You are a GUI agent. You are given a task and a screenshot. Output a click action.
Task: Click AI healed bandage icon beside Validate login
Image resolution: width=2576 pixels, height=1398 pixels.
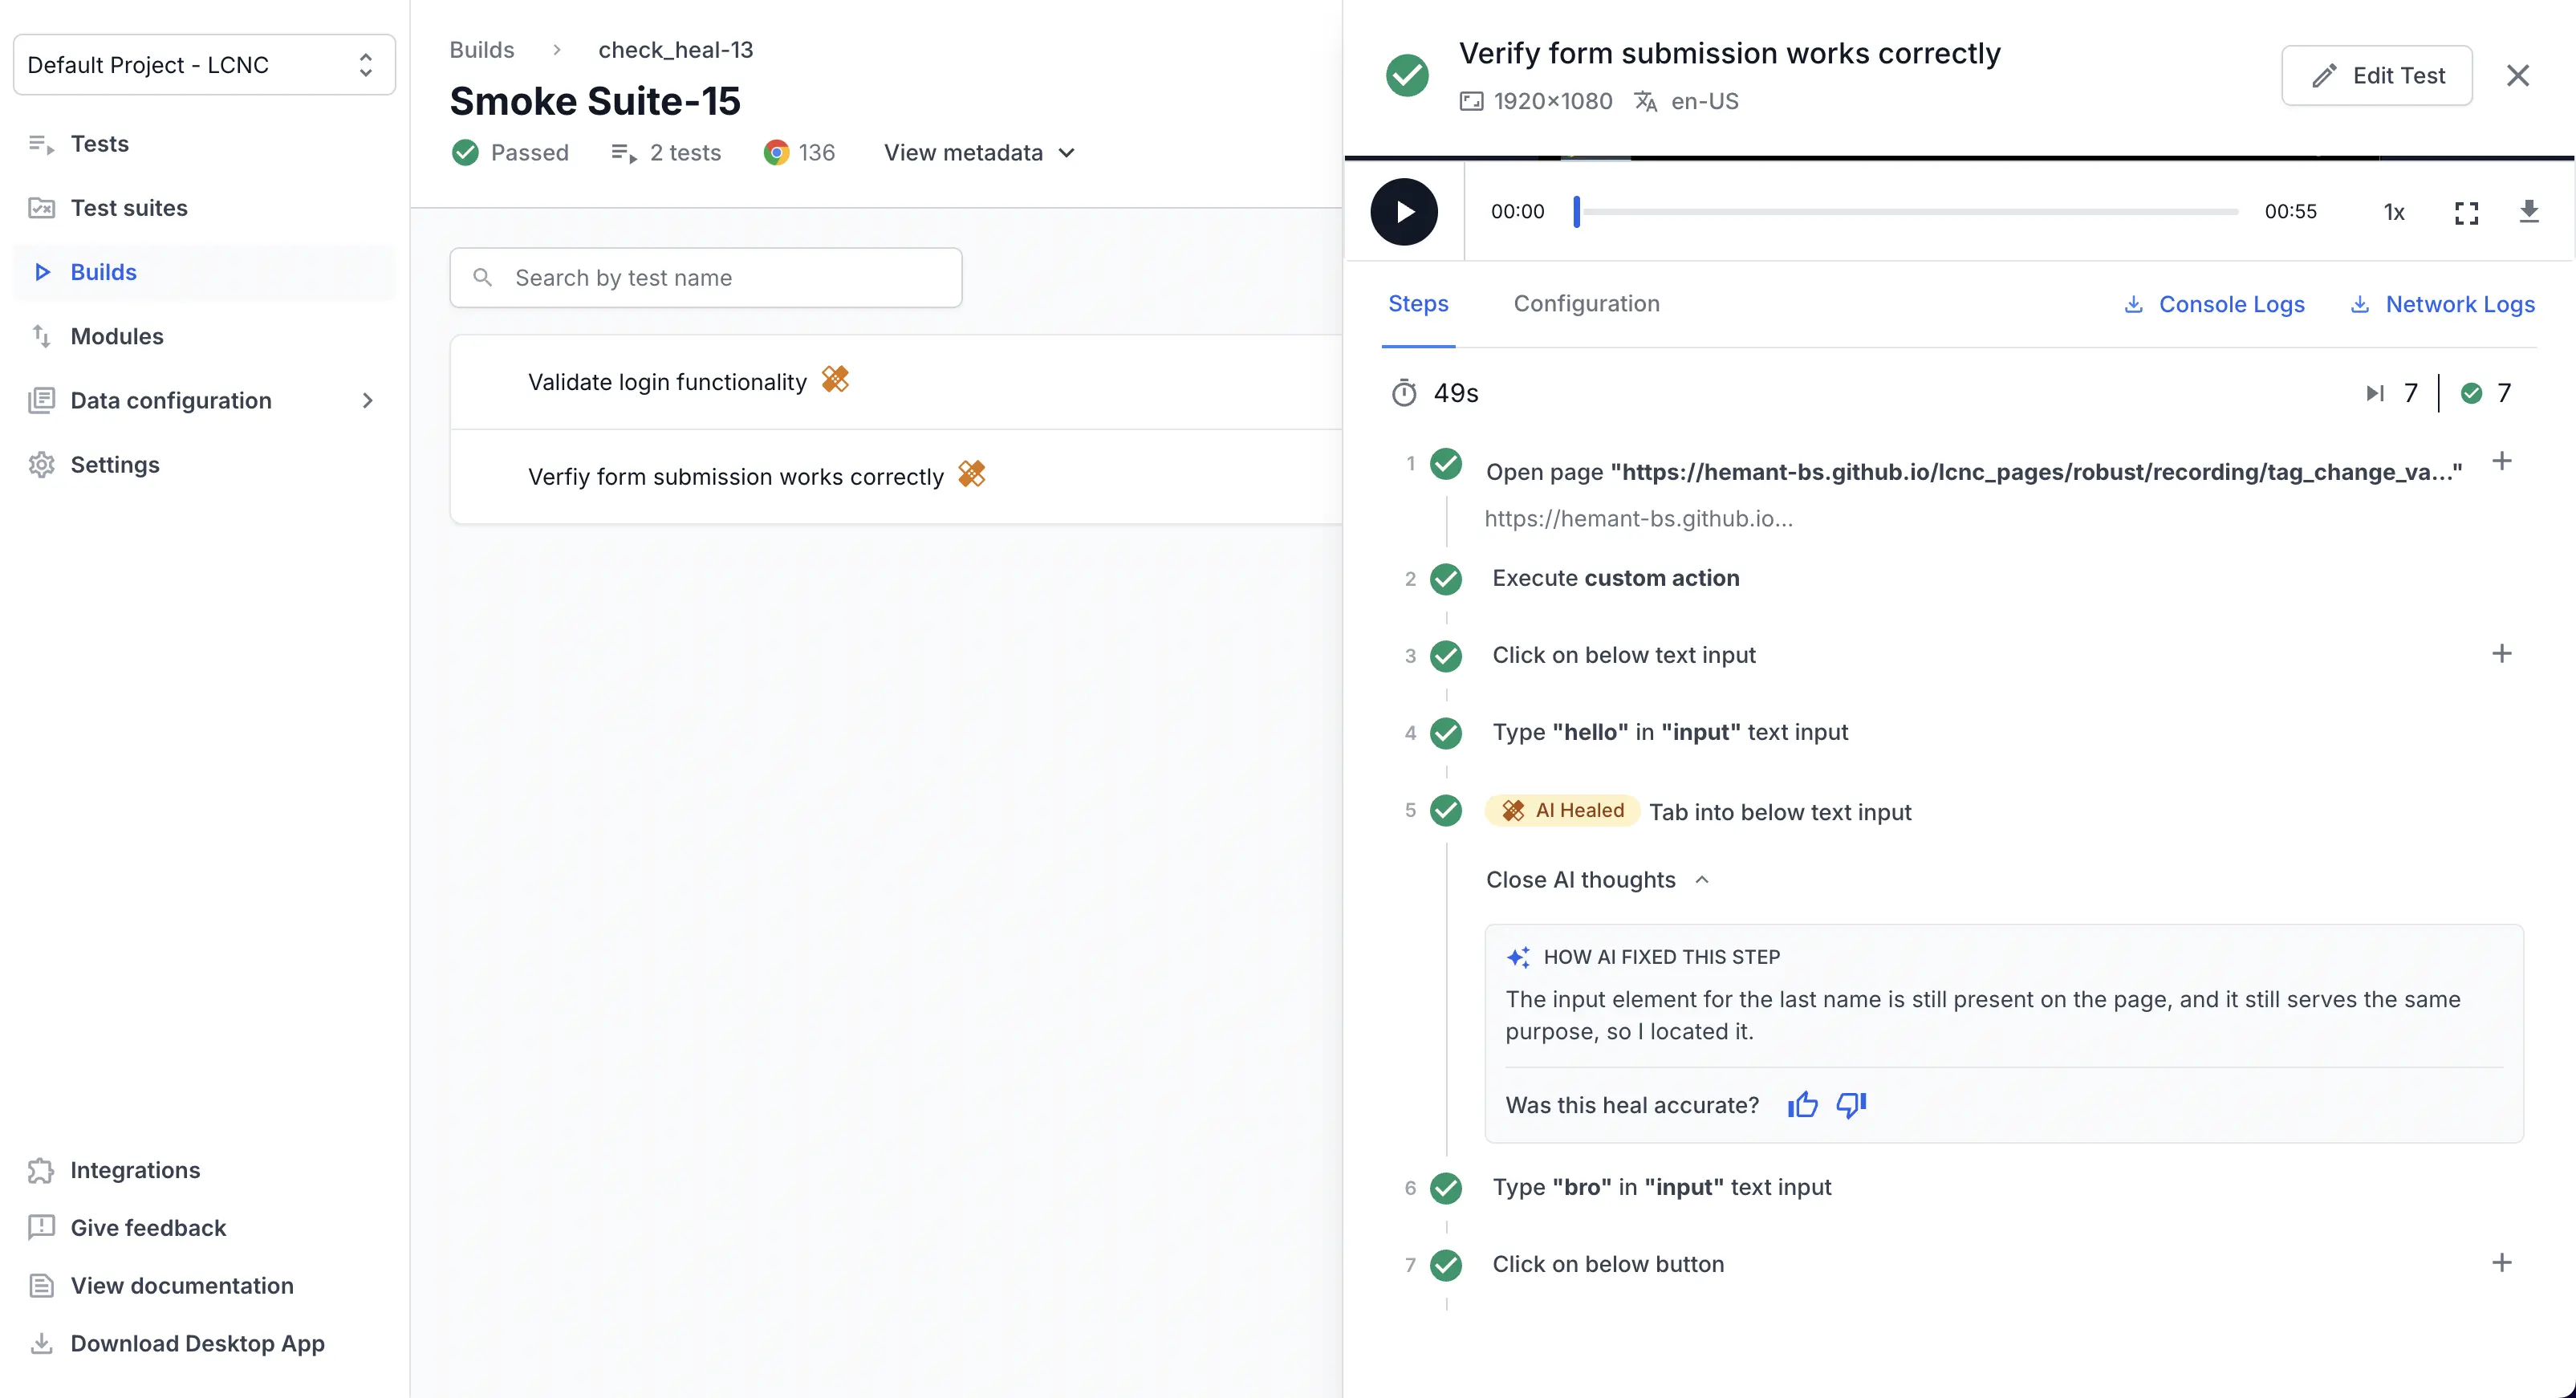tap(835, 380)
